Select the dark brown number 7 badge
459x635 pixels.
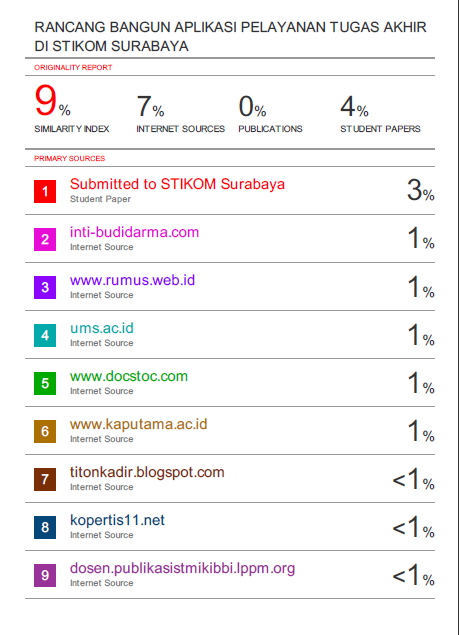pyautogui.click(x=45, y=479)
